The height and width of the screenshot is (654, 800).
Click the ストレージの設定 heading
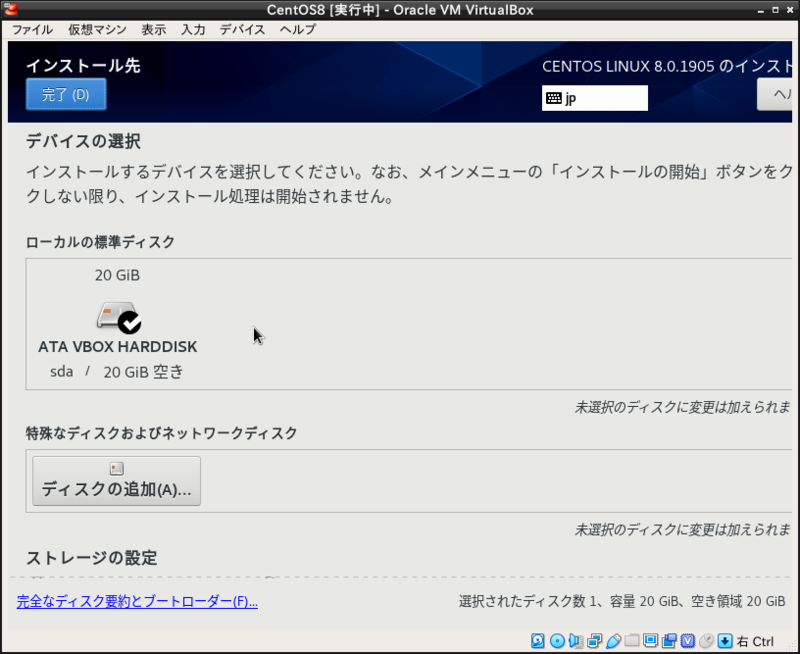click(92, 558)
